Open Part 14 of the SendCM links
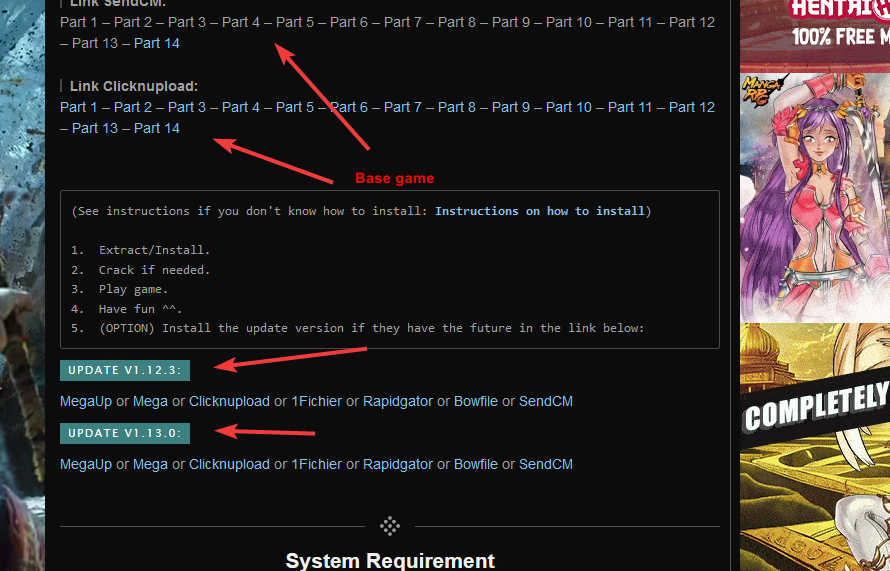 click(157, 43)
